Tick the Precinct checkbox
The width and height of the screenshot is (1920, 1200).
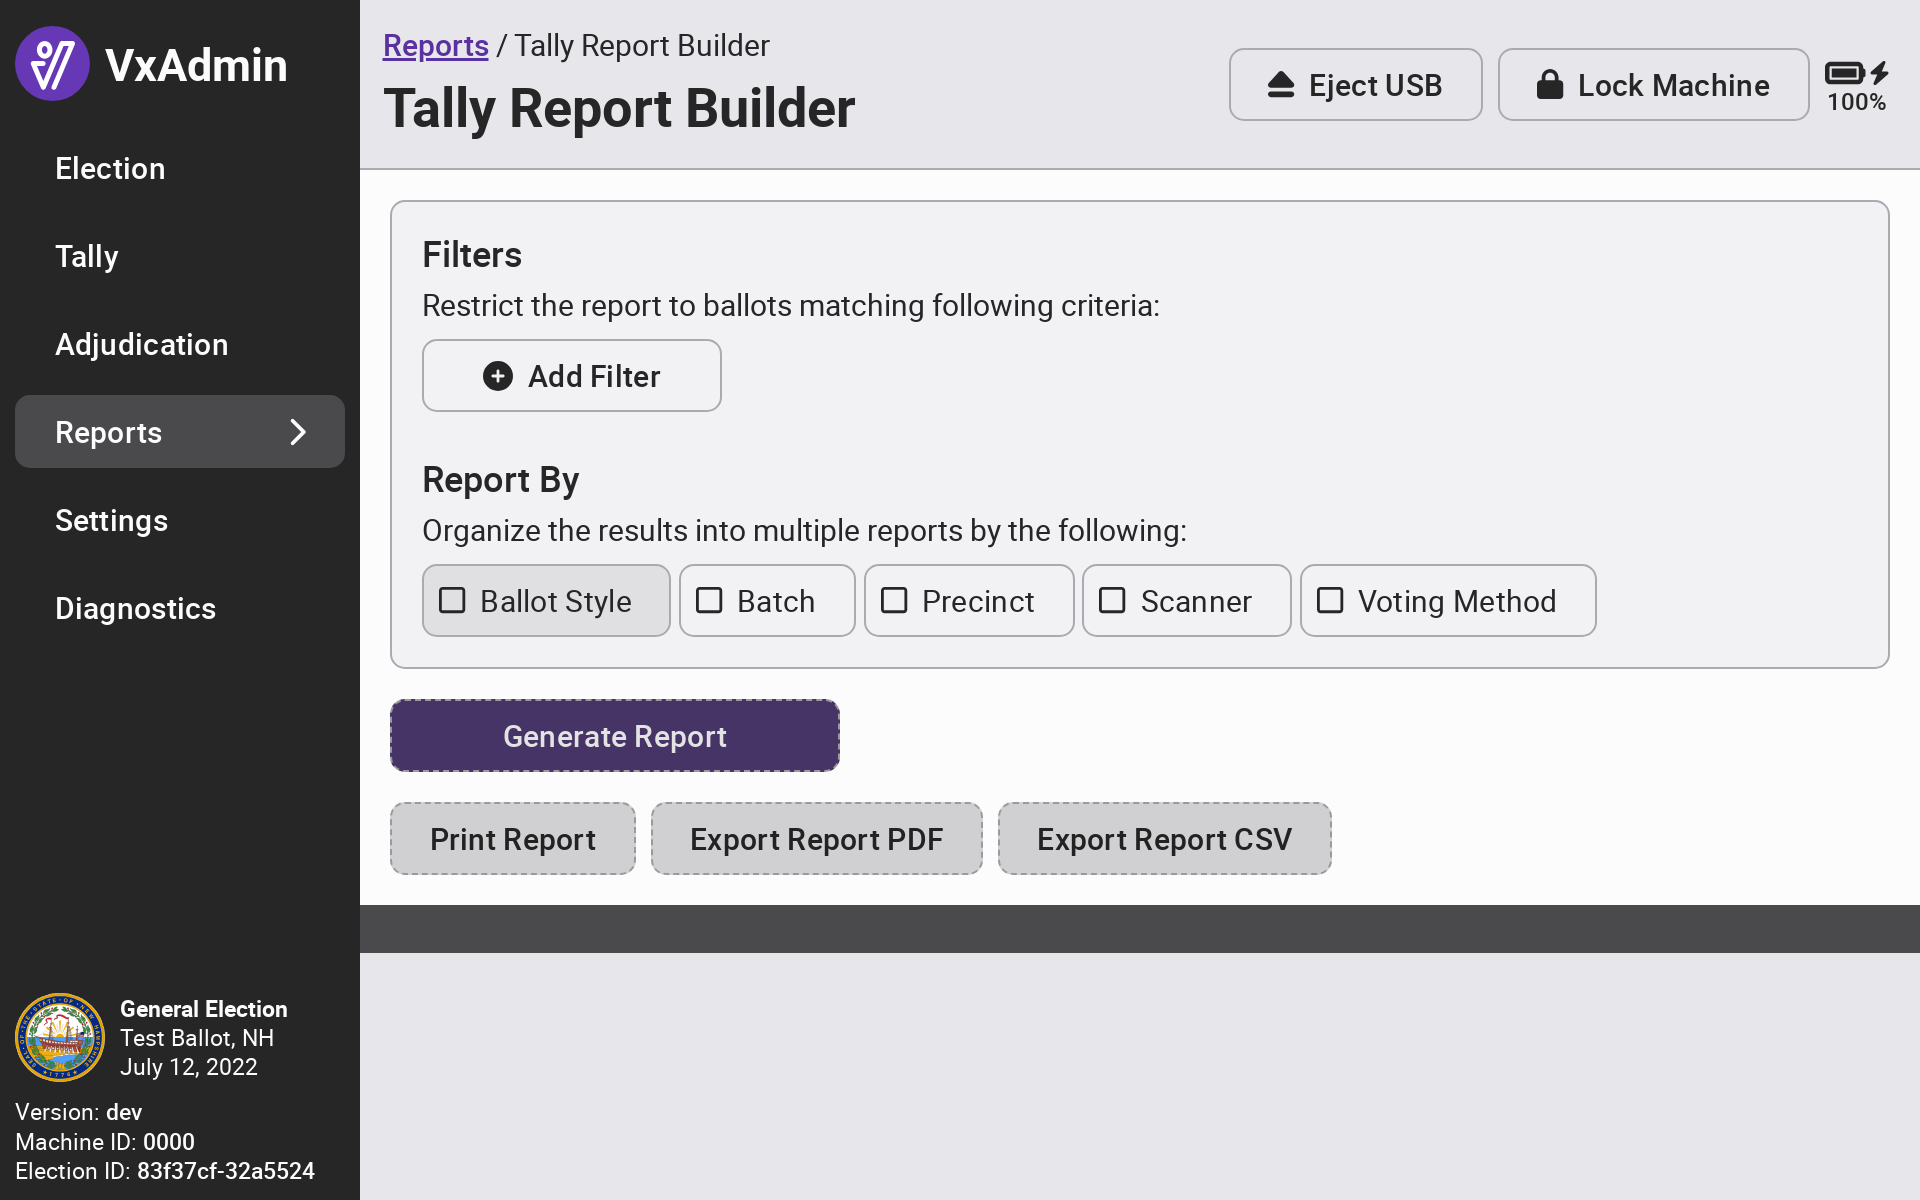tap(894, 601)
